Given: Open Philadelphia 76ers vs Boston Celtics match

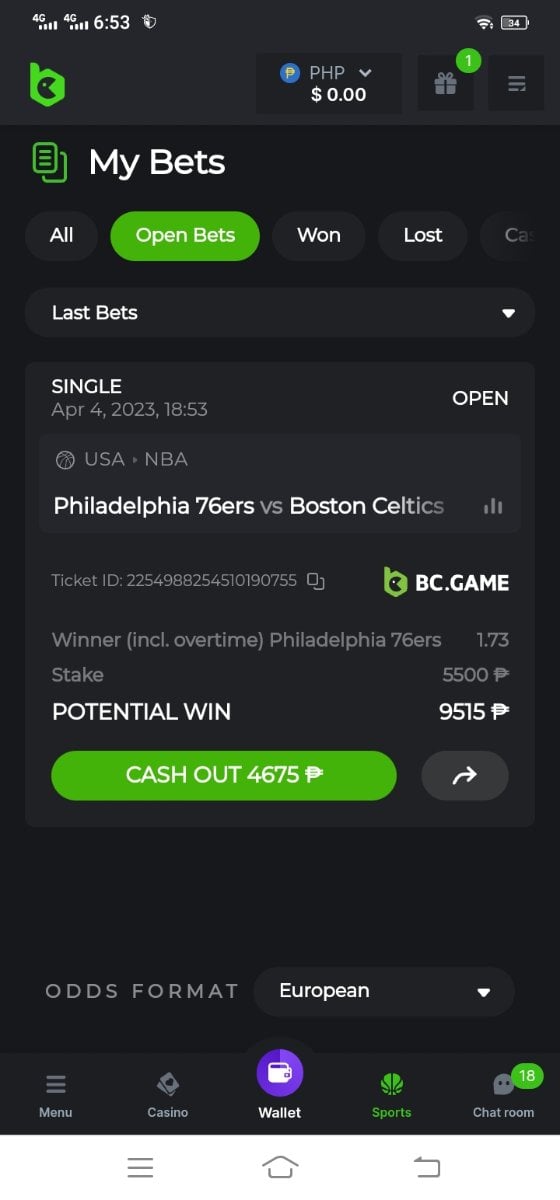Looking at the screenshot, I should (x=249, y=506).
